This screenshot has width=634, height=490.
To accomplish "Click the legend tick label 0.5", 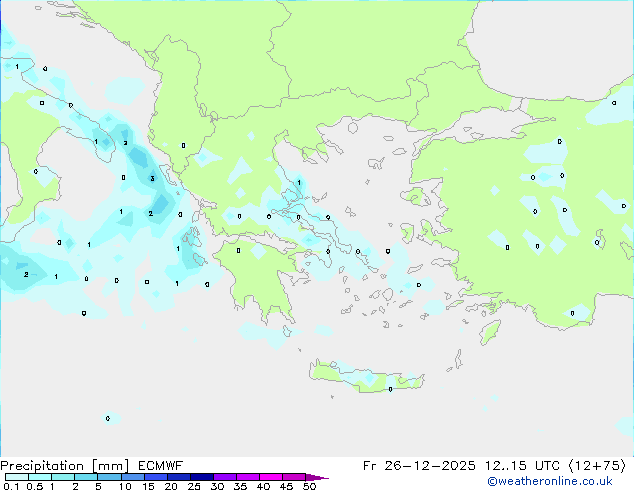I will click(x=35, y=486).
